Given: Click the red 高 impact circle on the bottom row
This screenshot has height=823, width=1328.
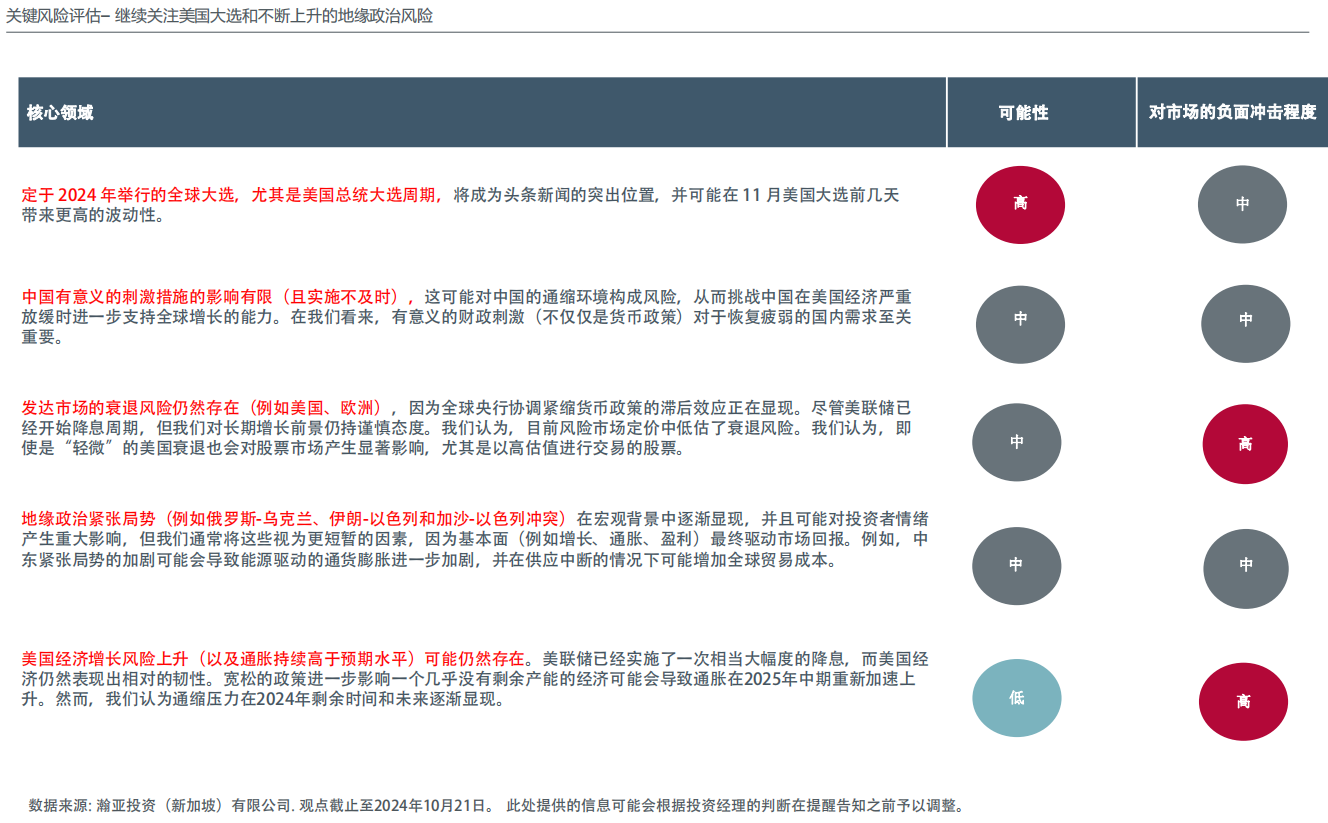Looking at the screenshot, I should (1245, 702).
